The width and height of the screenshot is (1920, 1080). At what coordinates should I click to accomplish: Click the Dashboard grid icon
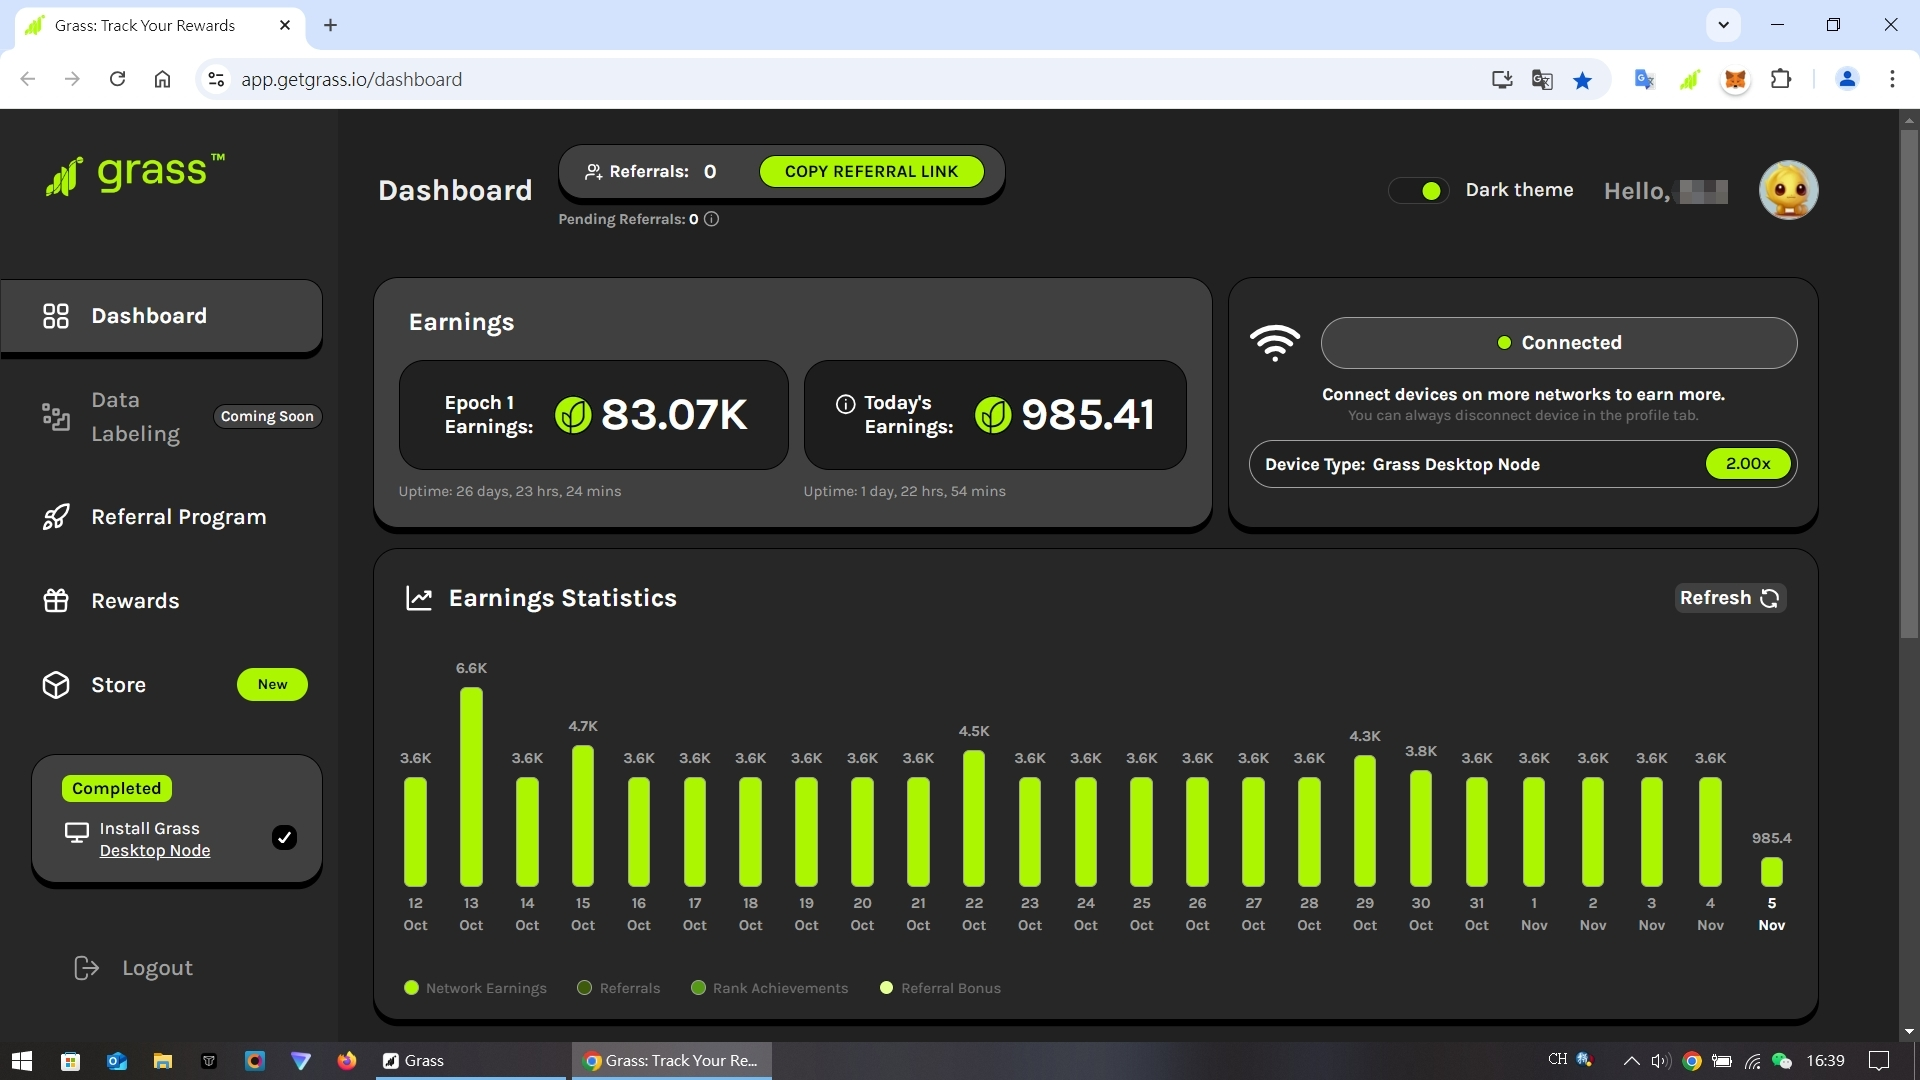tap(56, 316)
